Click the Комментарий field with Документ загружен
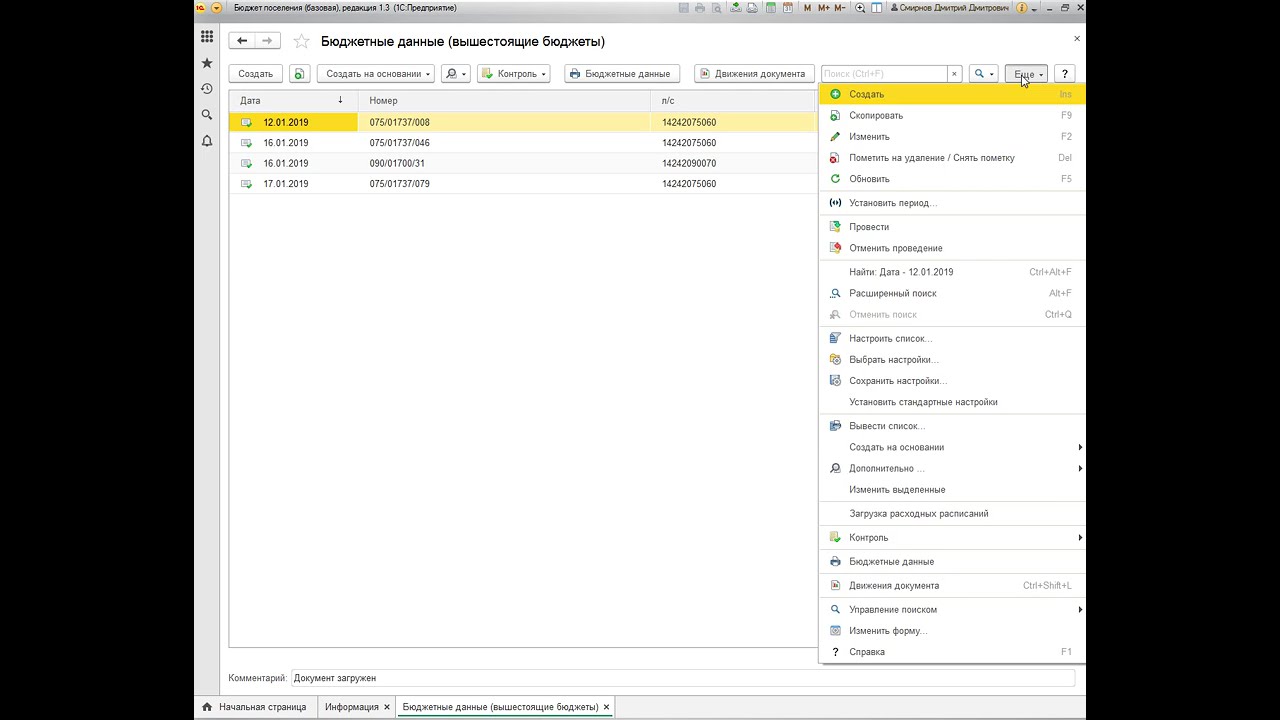This screenshot has width=1280, height=720. (683, 678)
